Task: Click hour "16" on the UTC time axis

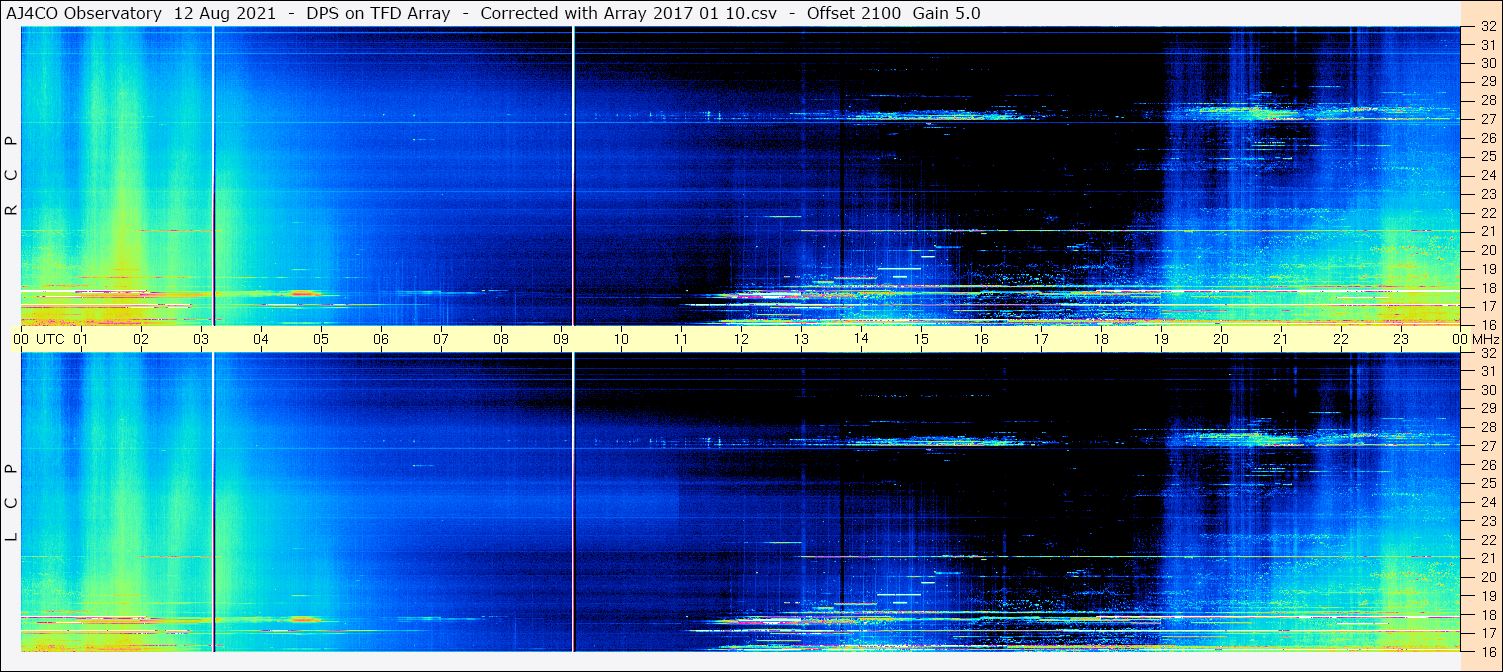Action: pyautogui.click(x=981, y=339)
